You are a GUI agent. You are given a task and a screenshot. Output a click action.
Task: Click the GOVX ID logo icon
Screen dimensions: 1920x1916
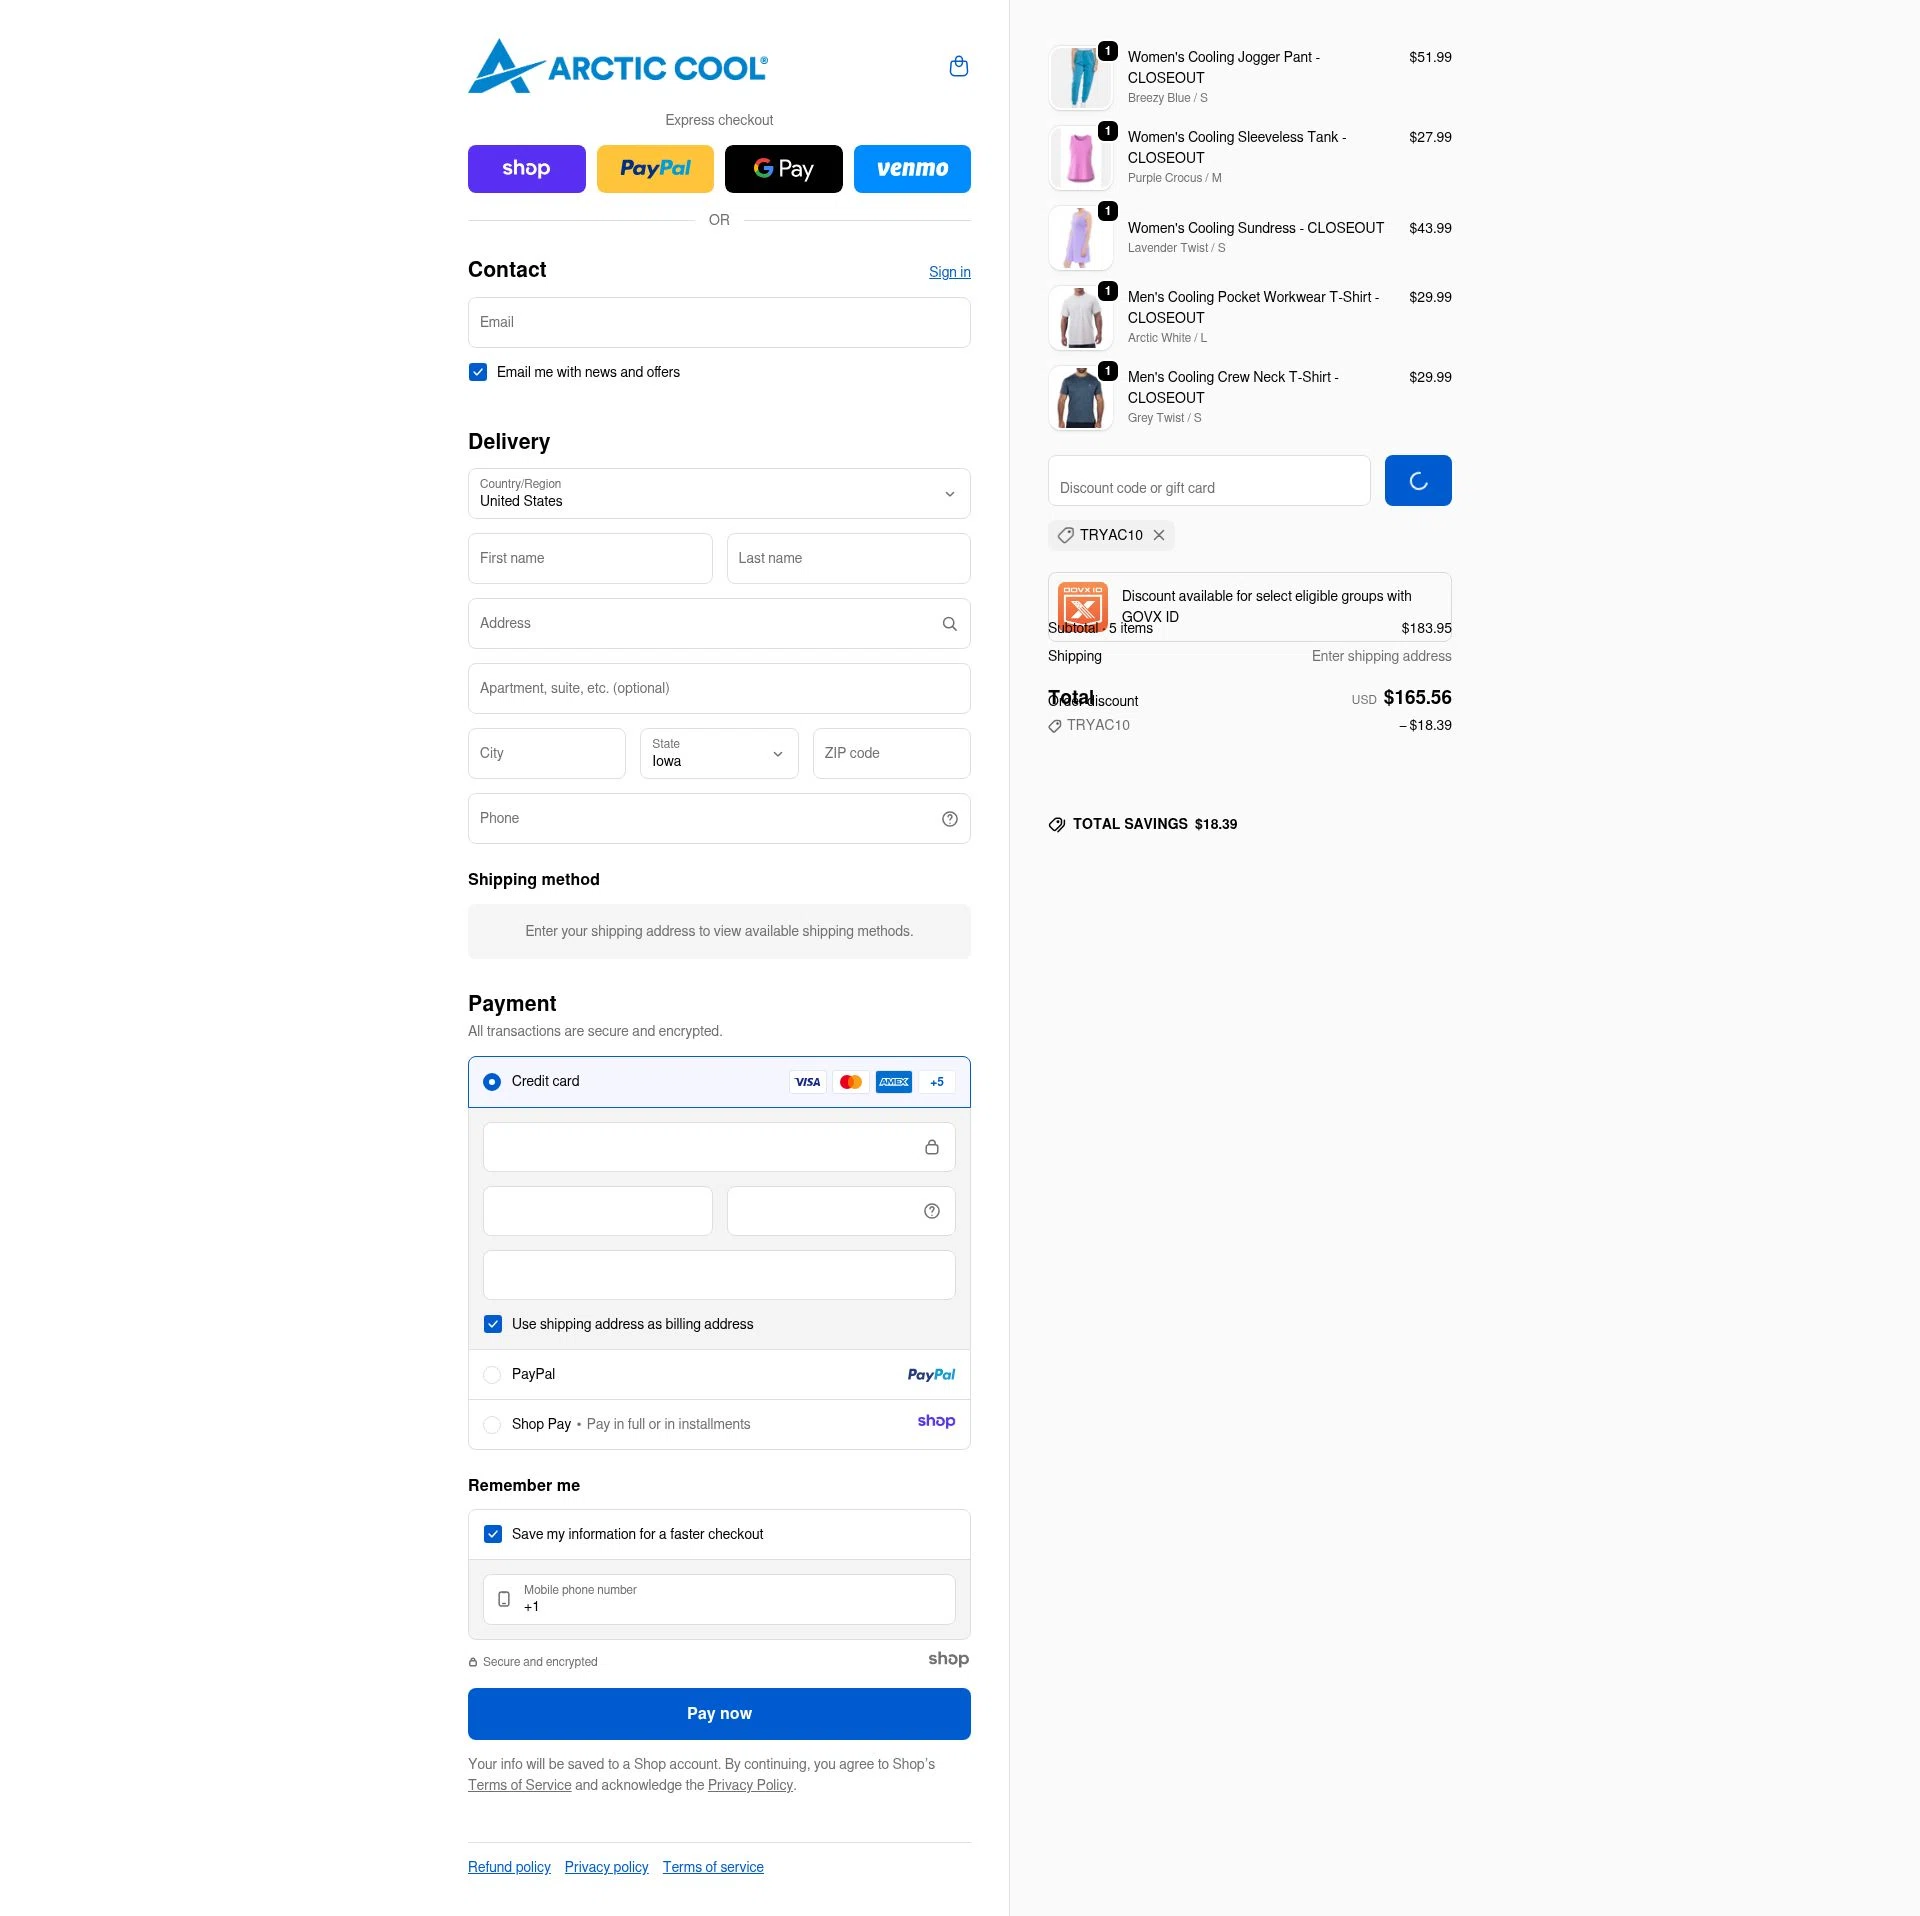tap(1082, 606)
